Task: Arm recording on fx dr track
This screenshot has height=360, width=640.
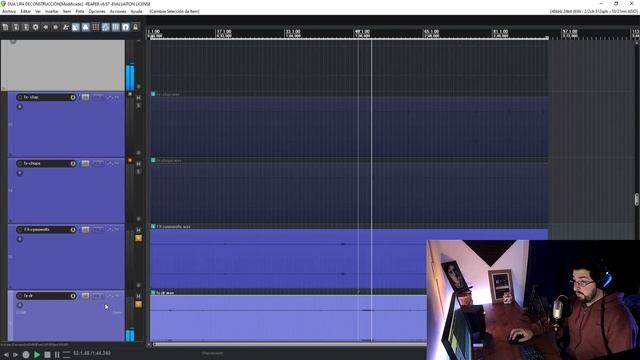Action: (x=20, y=296)
